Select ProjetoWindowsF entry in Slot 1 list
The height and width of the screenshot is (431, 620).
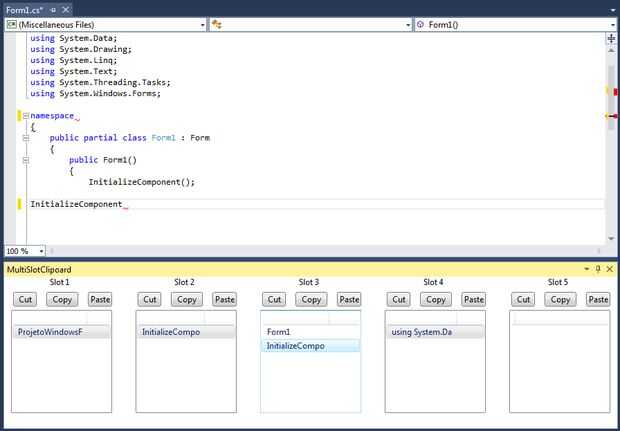61,332
